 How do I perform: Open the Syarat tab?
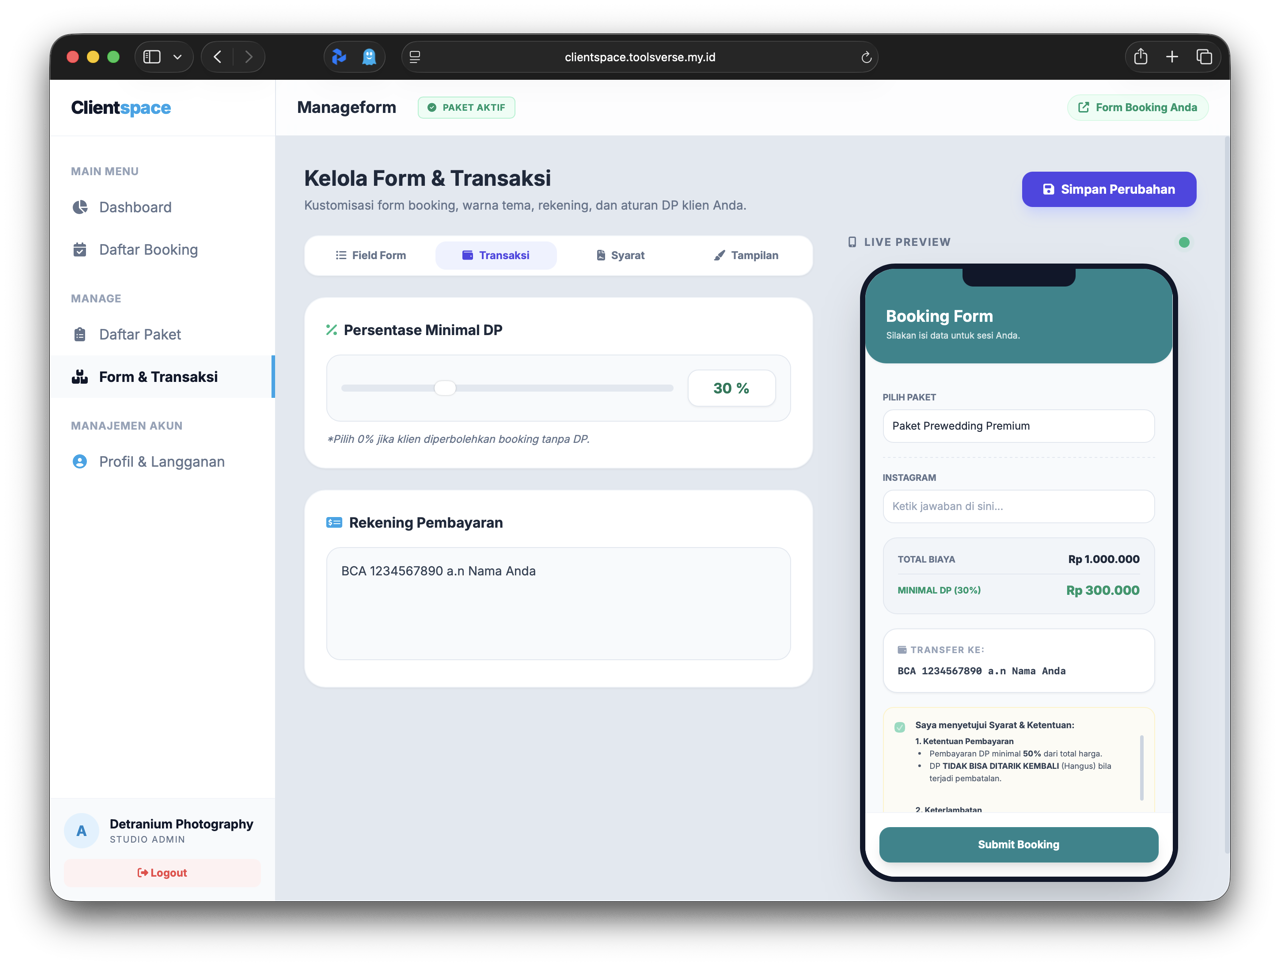pyautogui.click(x=620, y=256)
